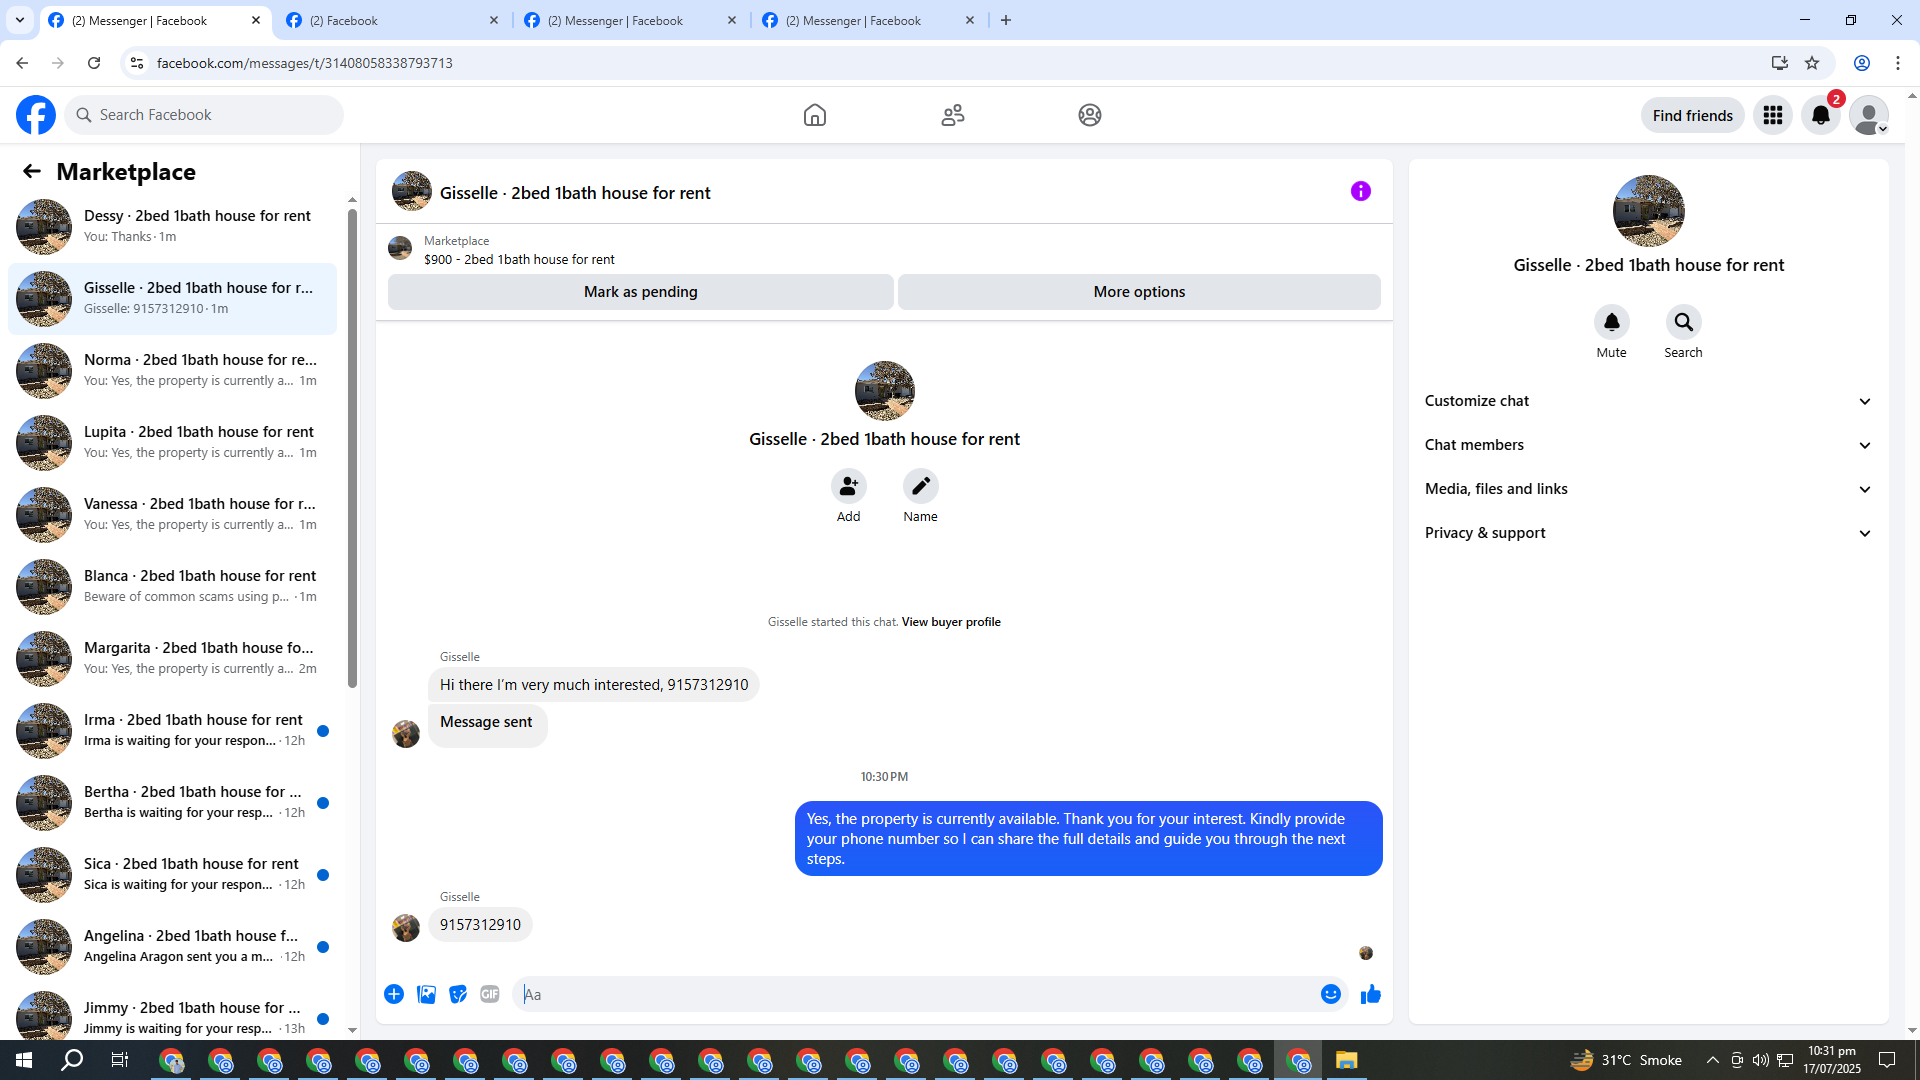Switch to the '(2) Facebook' browser tab

coord(394,20)
